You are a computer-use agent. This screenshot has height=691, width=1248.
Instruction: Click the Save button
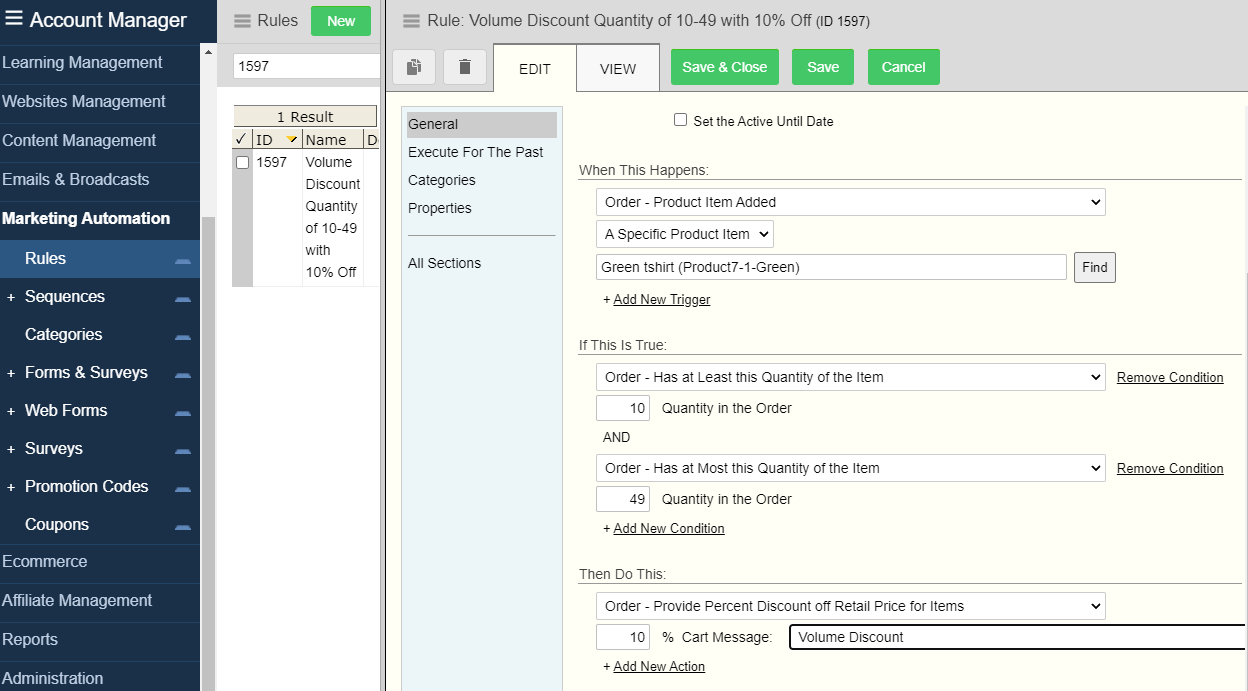click(x=823, y=67)
